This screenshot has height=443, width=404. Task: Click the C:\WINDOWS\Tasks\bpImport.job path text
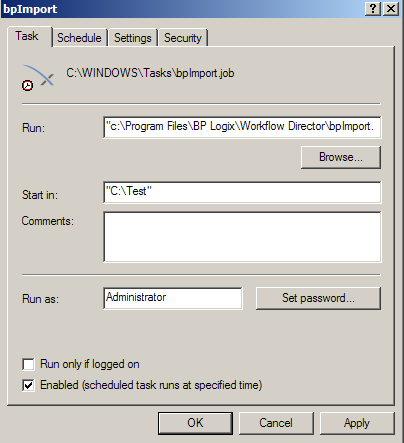150,73
